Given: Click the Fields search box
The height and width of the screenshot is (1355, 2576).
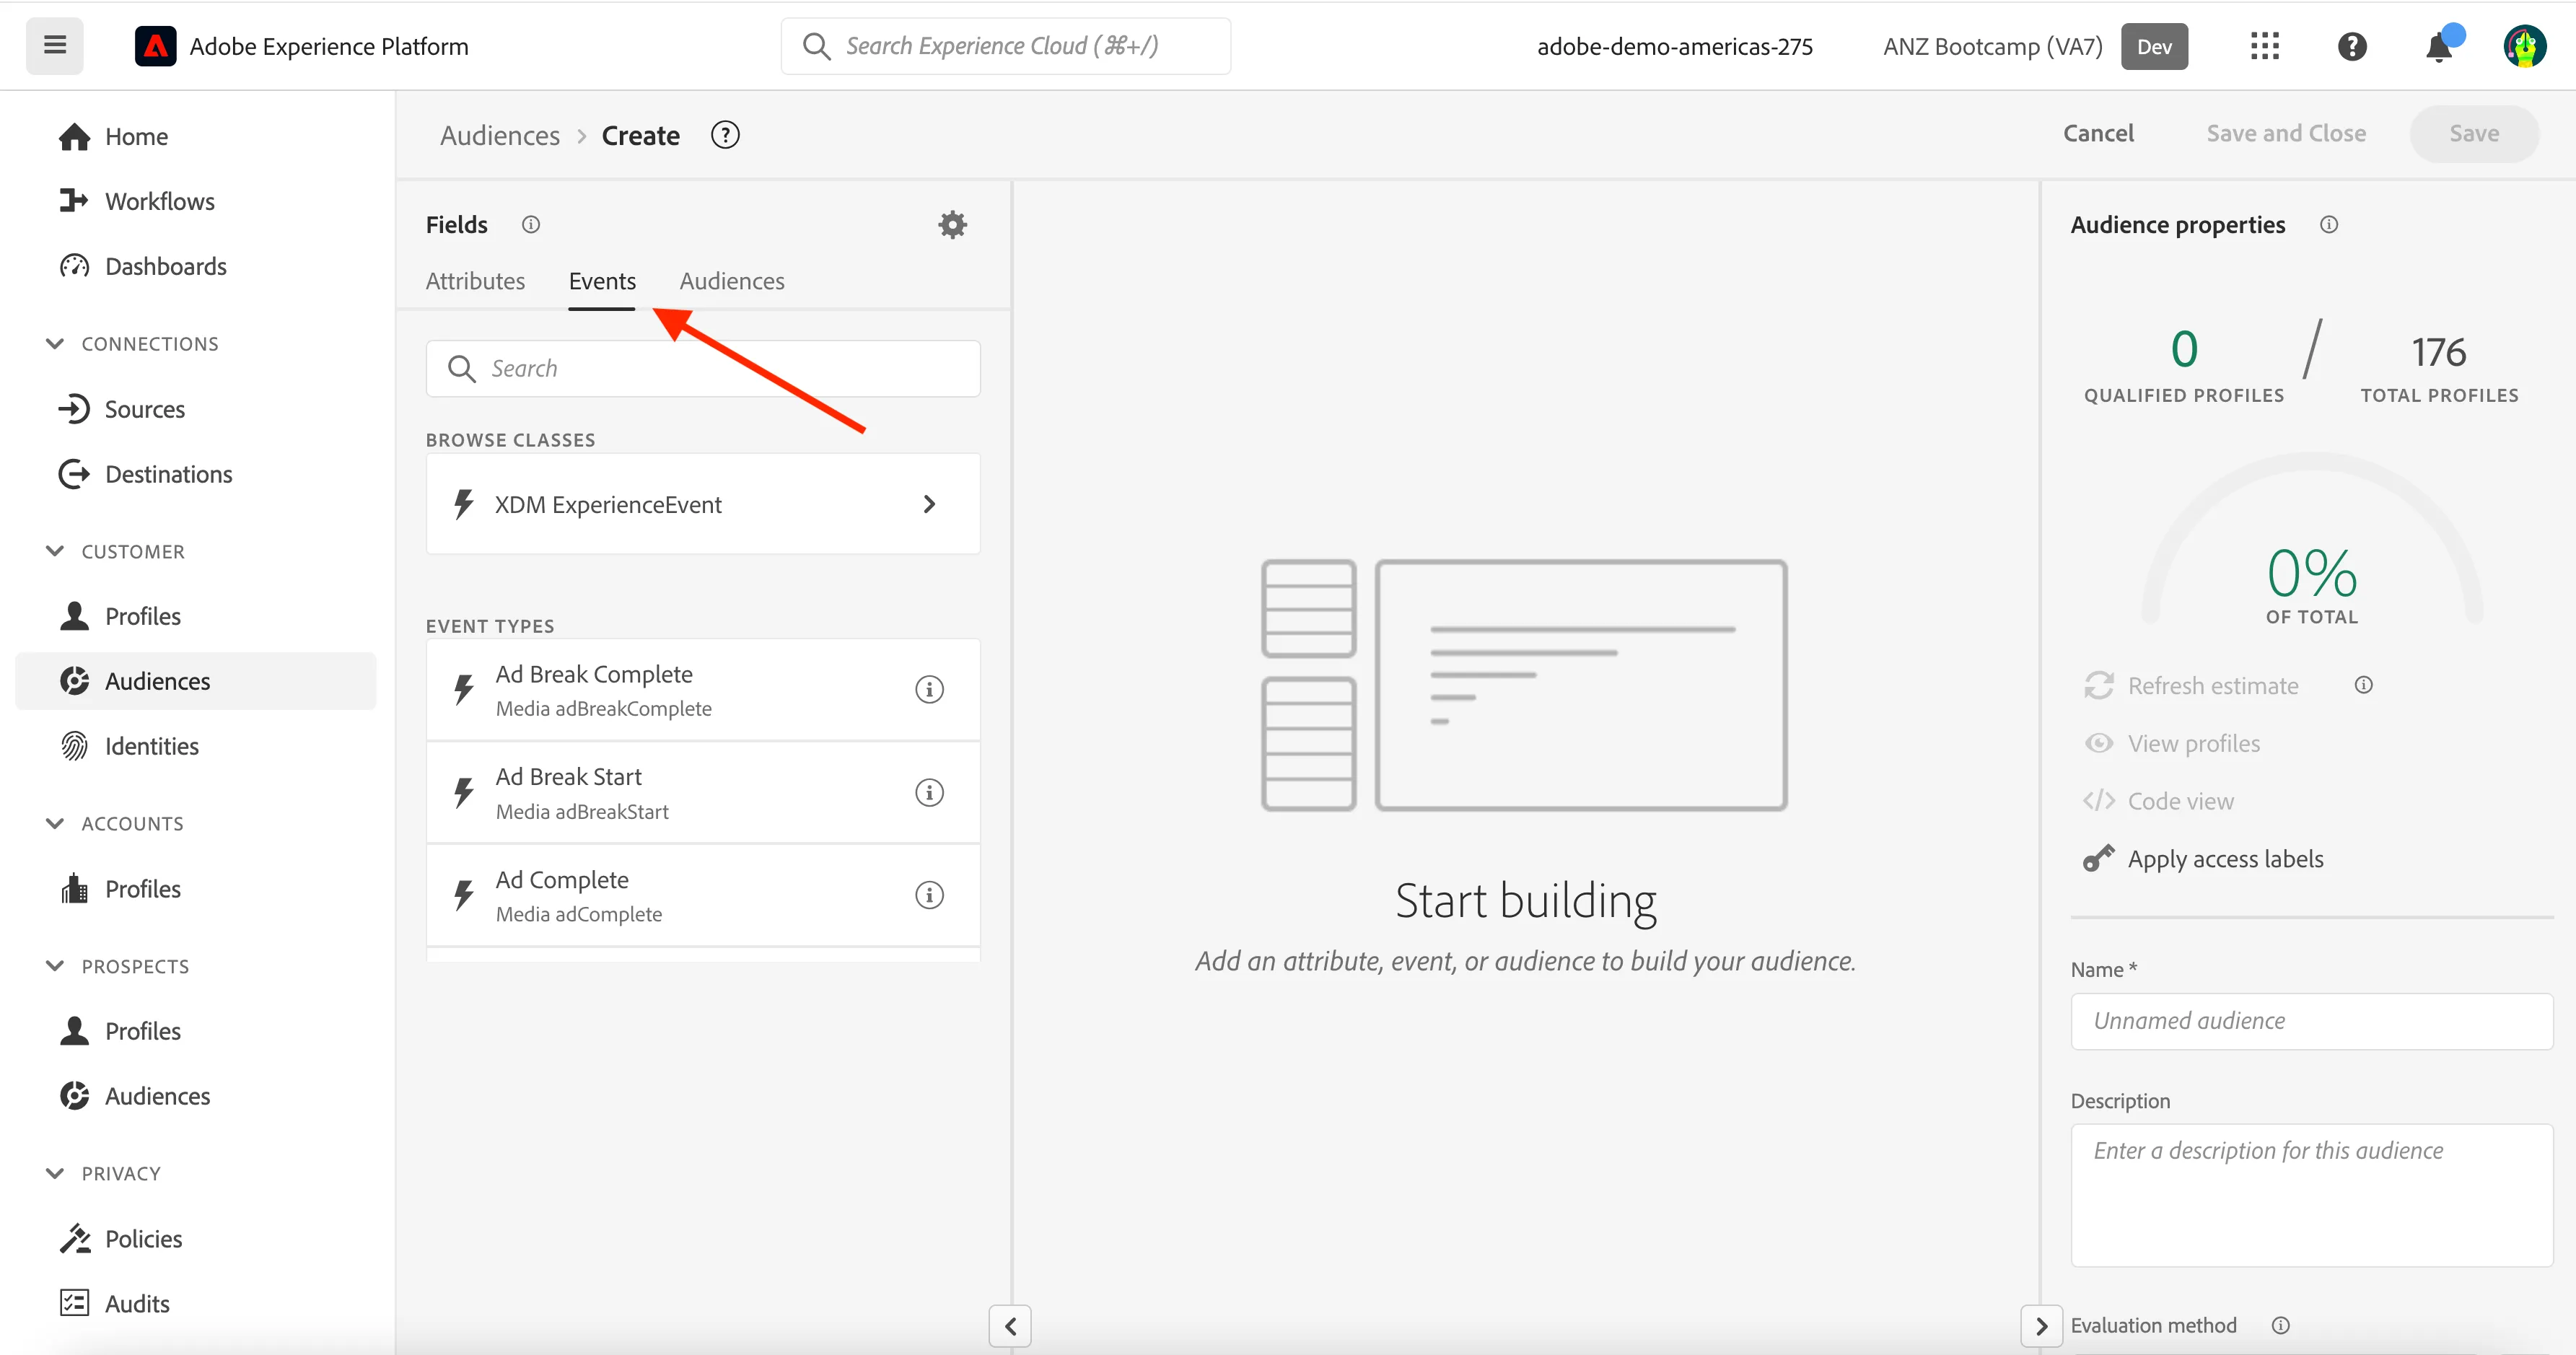Looking at the screenshot, I should pyautogui.click(x=703, y=369).
